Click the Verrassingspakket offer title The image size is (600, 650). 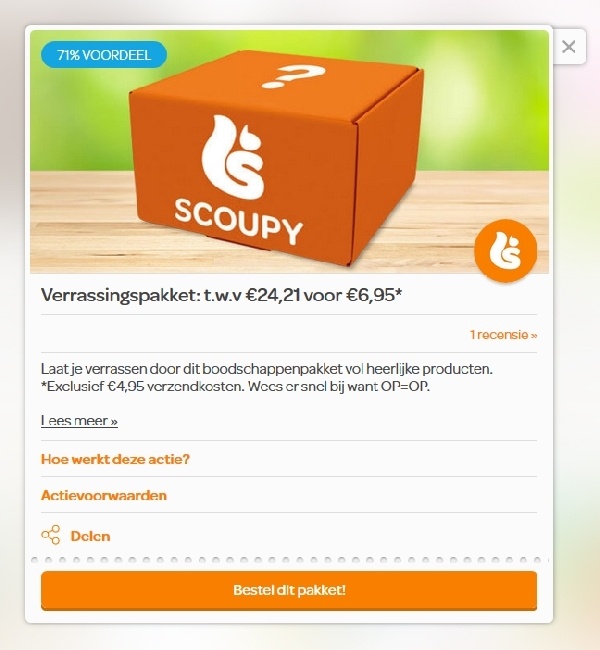pos(221,295)
